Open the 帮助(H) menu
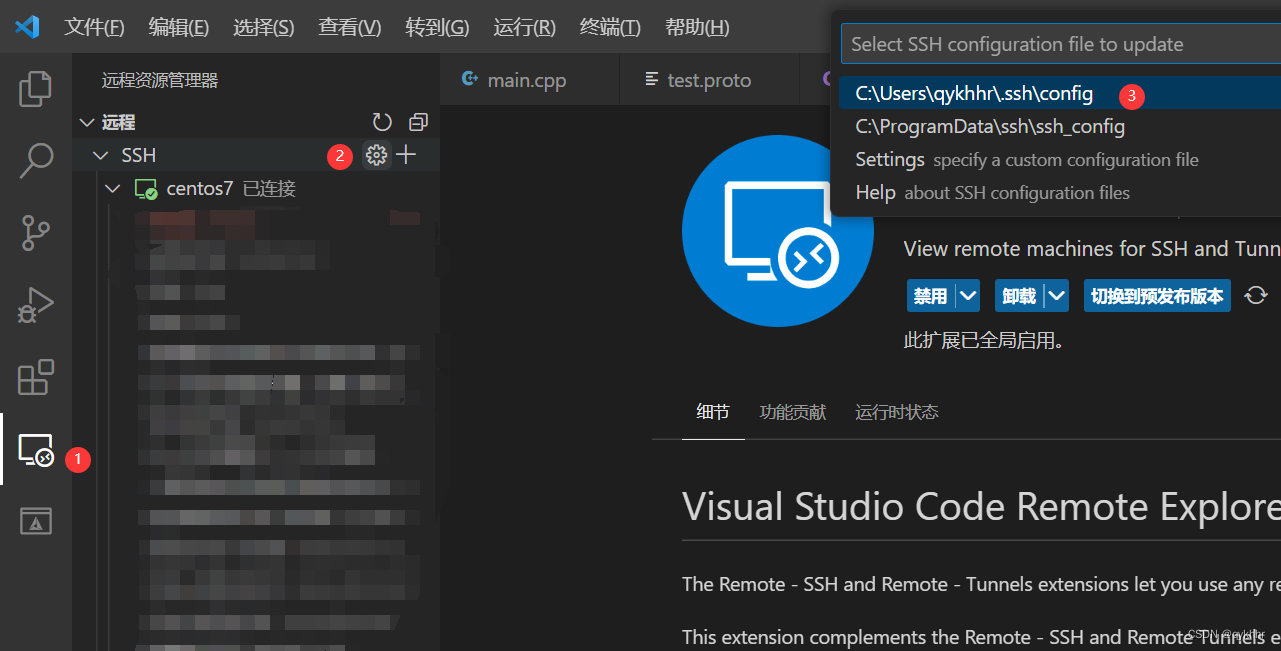The width and height of the screenshot is (1281, 651). (697, 27)
